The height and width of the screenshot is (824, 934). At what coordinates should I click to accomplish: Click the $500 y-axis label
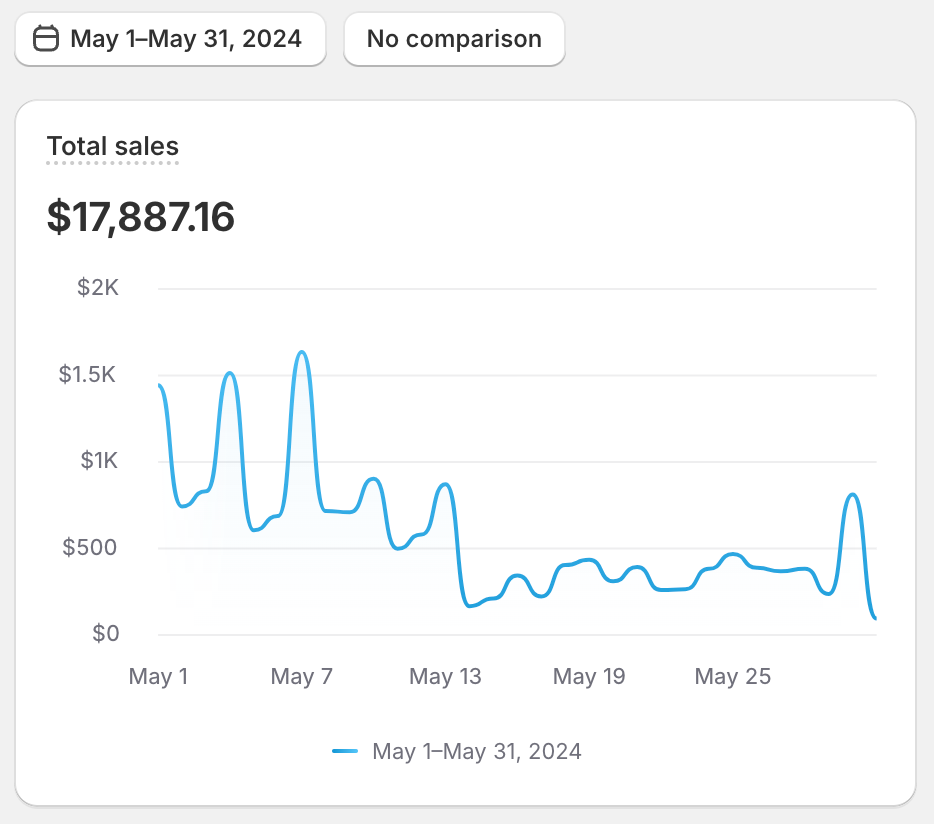point(91,547)
